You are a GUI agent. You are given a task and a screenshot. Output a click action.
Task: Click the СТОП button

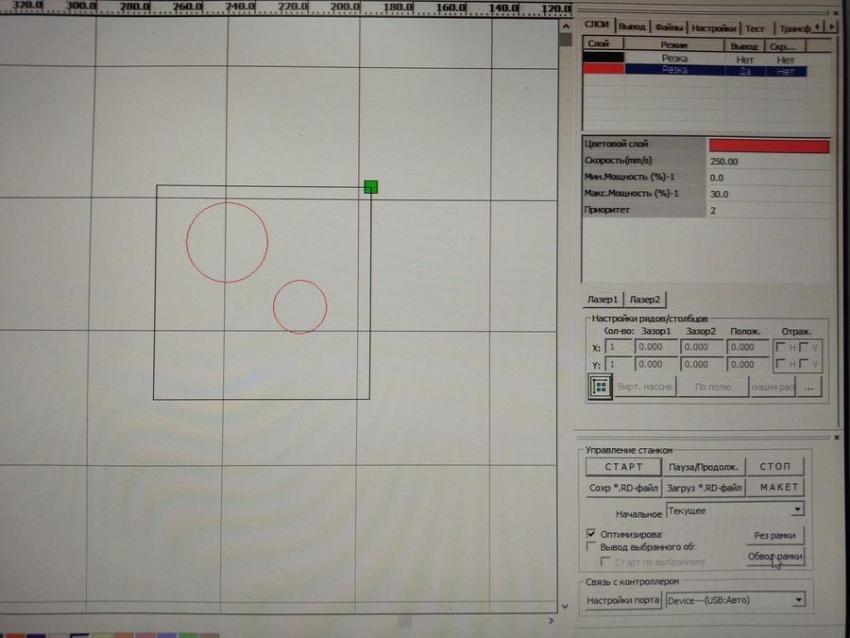coord(775,467)
